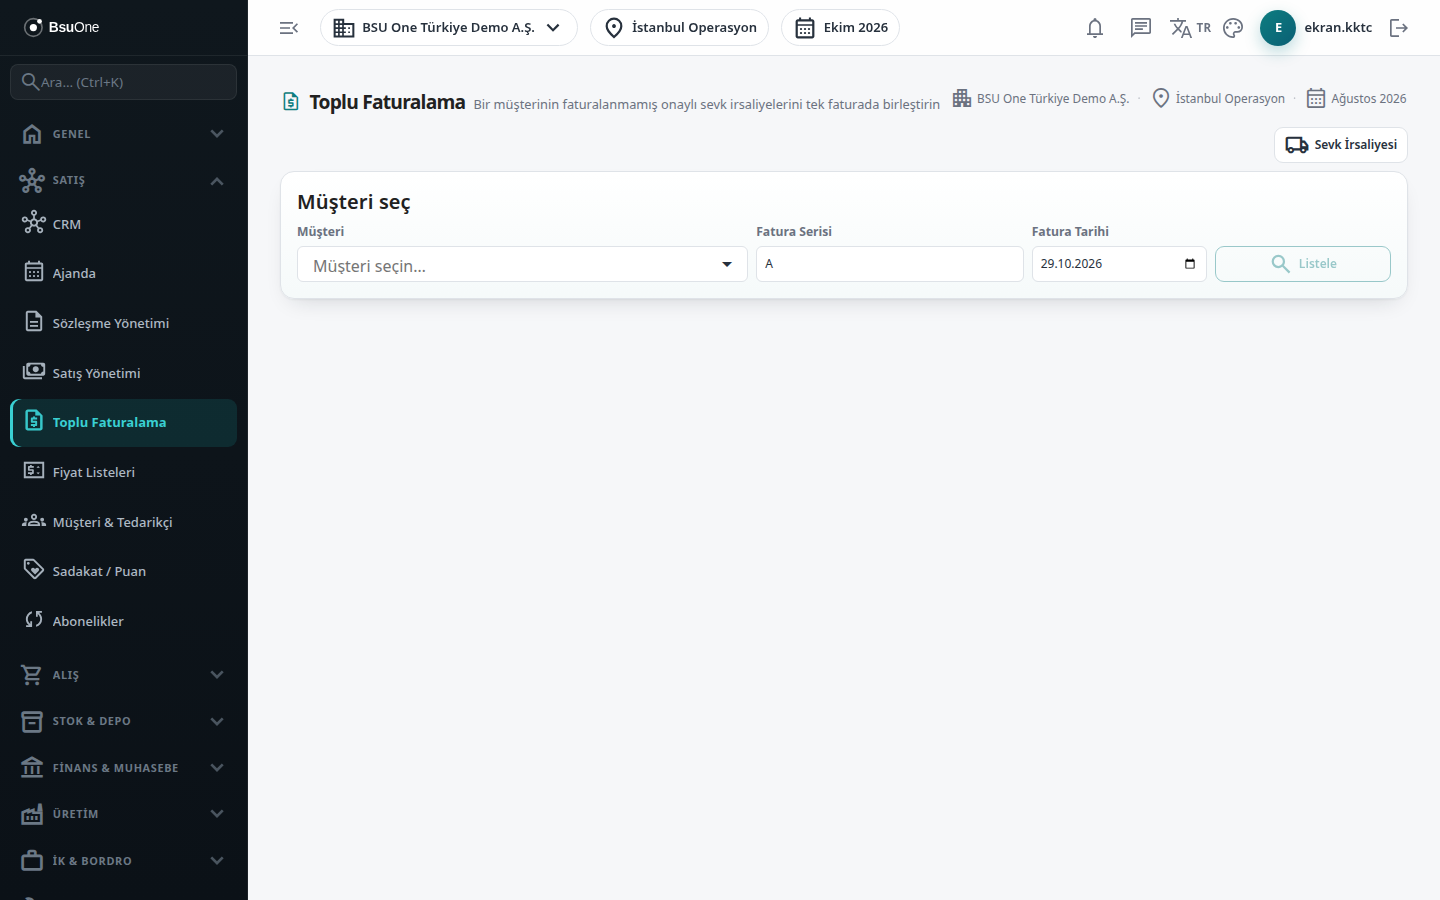This screenshot has width=1440, height=900.
Task: Select Toplu Faturalama sidebar item
Action: 124,423
